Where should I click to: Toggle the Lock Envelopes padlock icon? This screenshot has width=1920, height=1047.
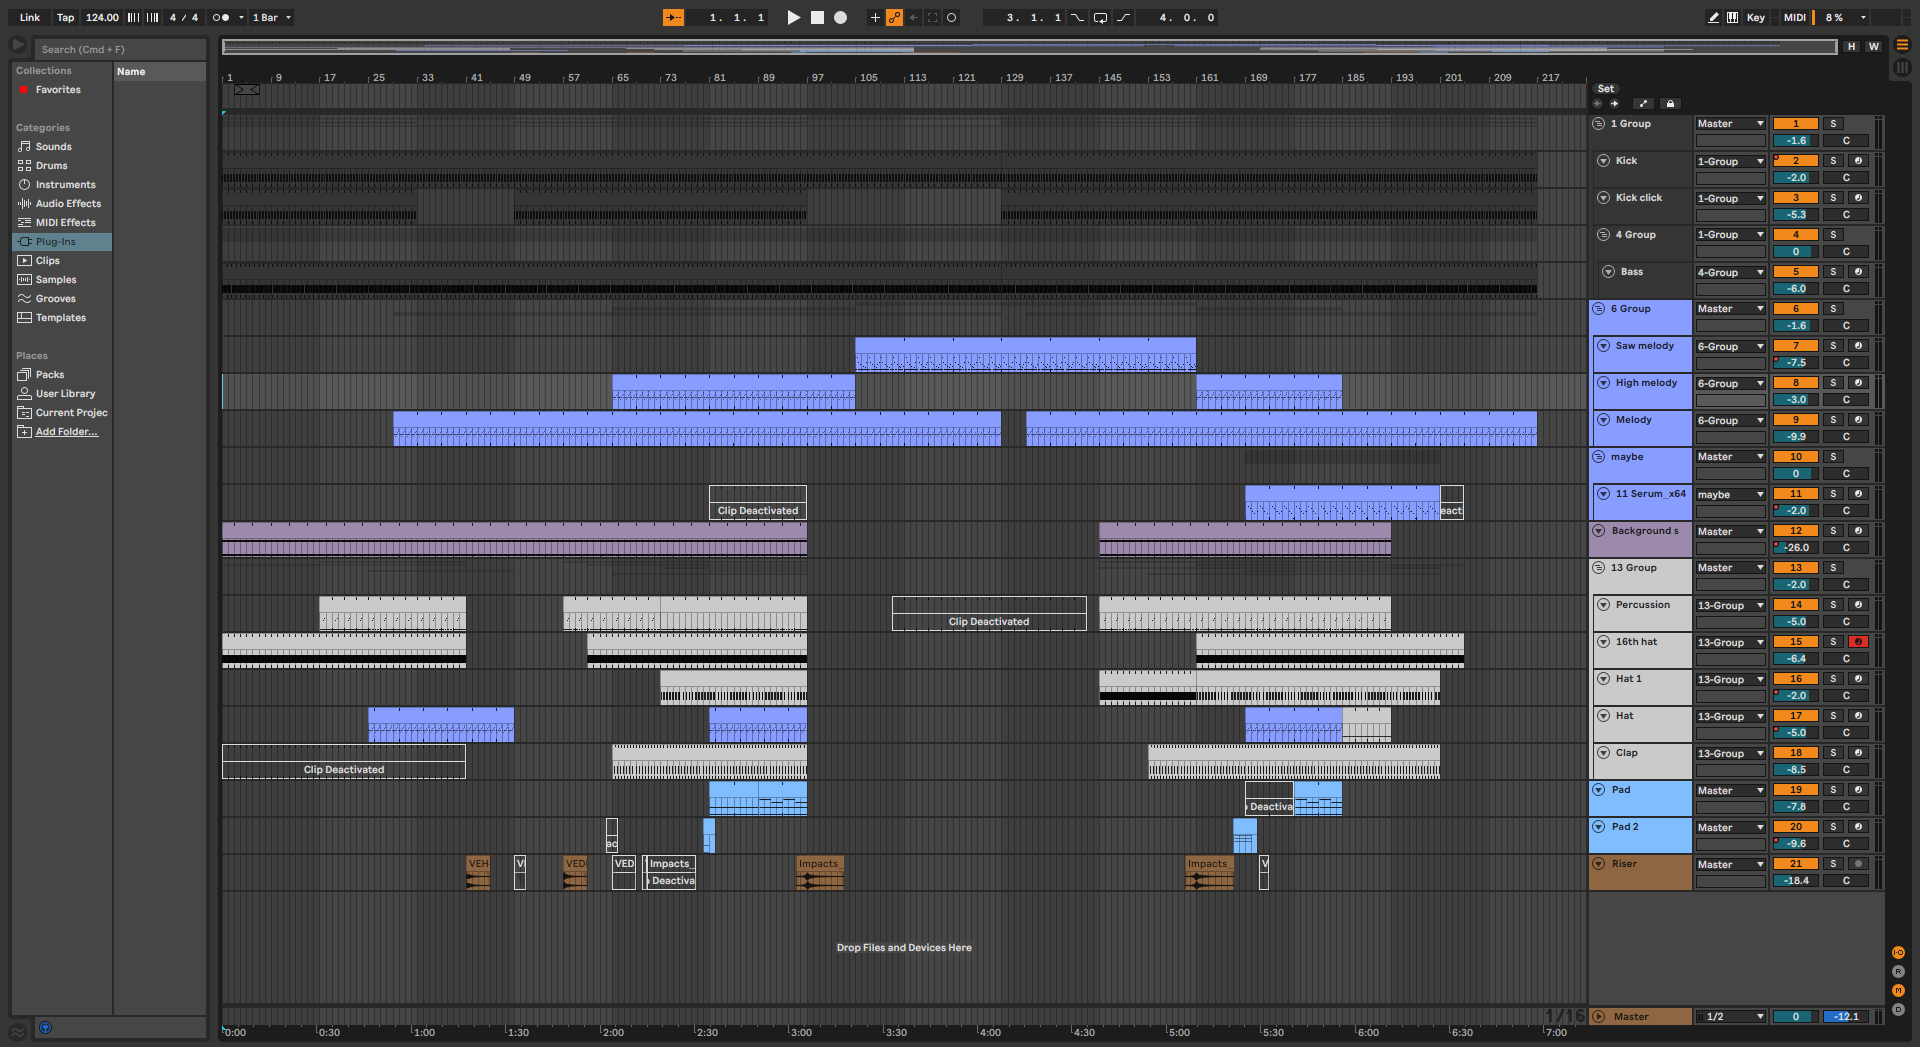pyautogui.click(x=1670, y=103)
